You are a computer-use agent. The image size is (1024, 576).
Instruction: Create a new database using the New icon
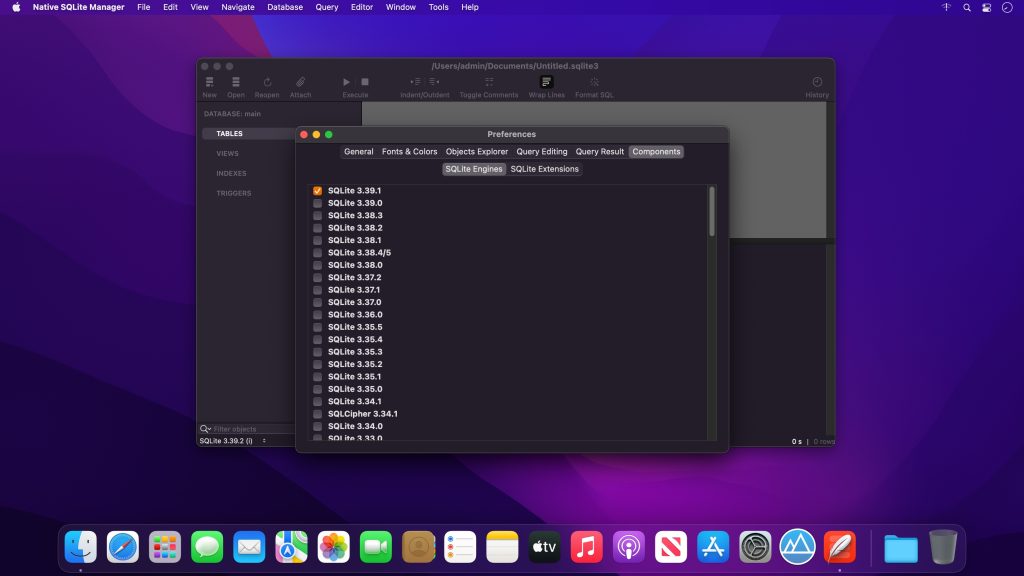coord(209,82)
